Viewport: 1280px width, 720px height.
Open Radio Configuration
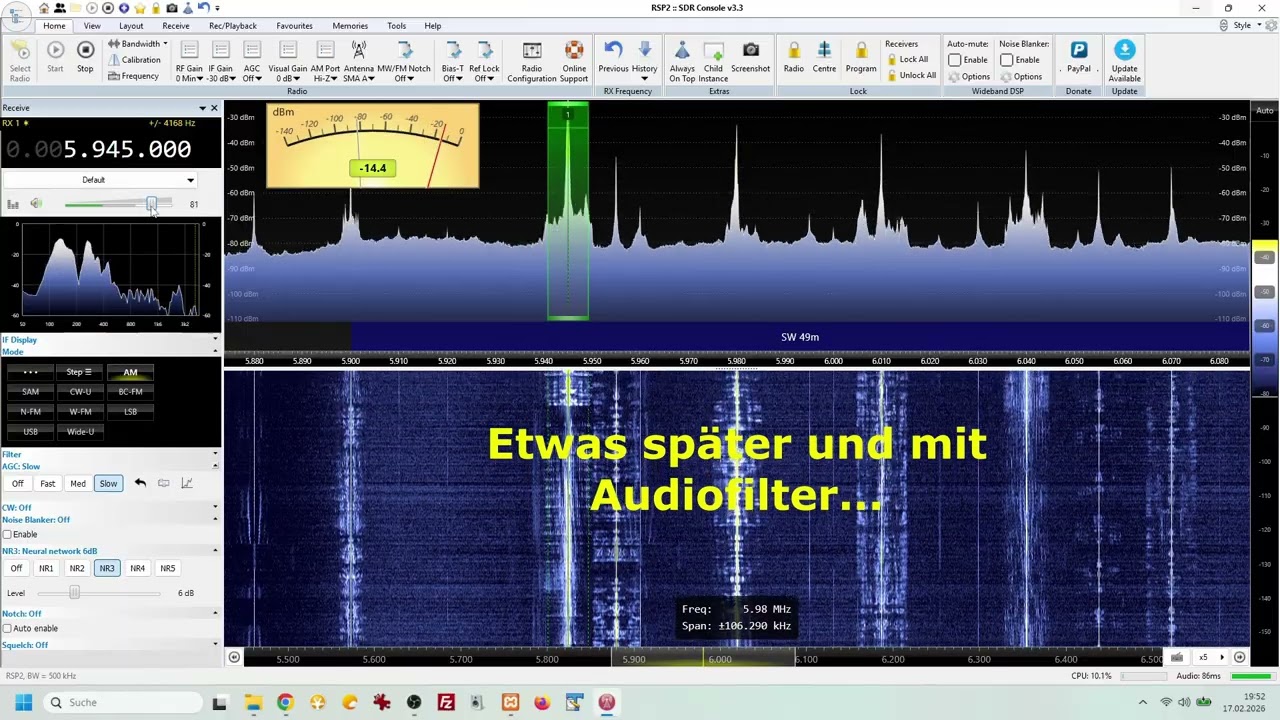(532, 62)
